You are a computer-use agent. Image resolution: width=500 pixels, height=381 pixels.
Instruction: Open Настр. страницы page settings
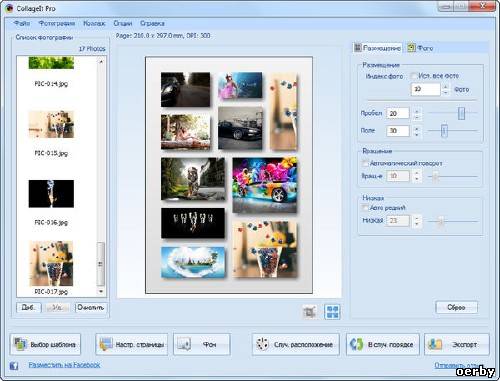tap(132, 344)
